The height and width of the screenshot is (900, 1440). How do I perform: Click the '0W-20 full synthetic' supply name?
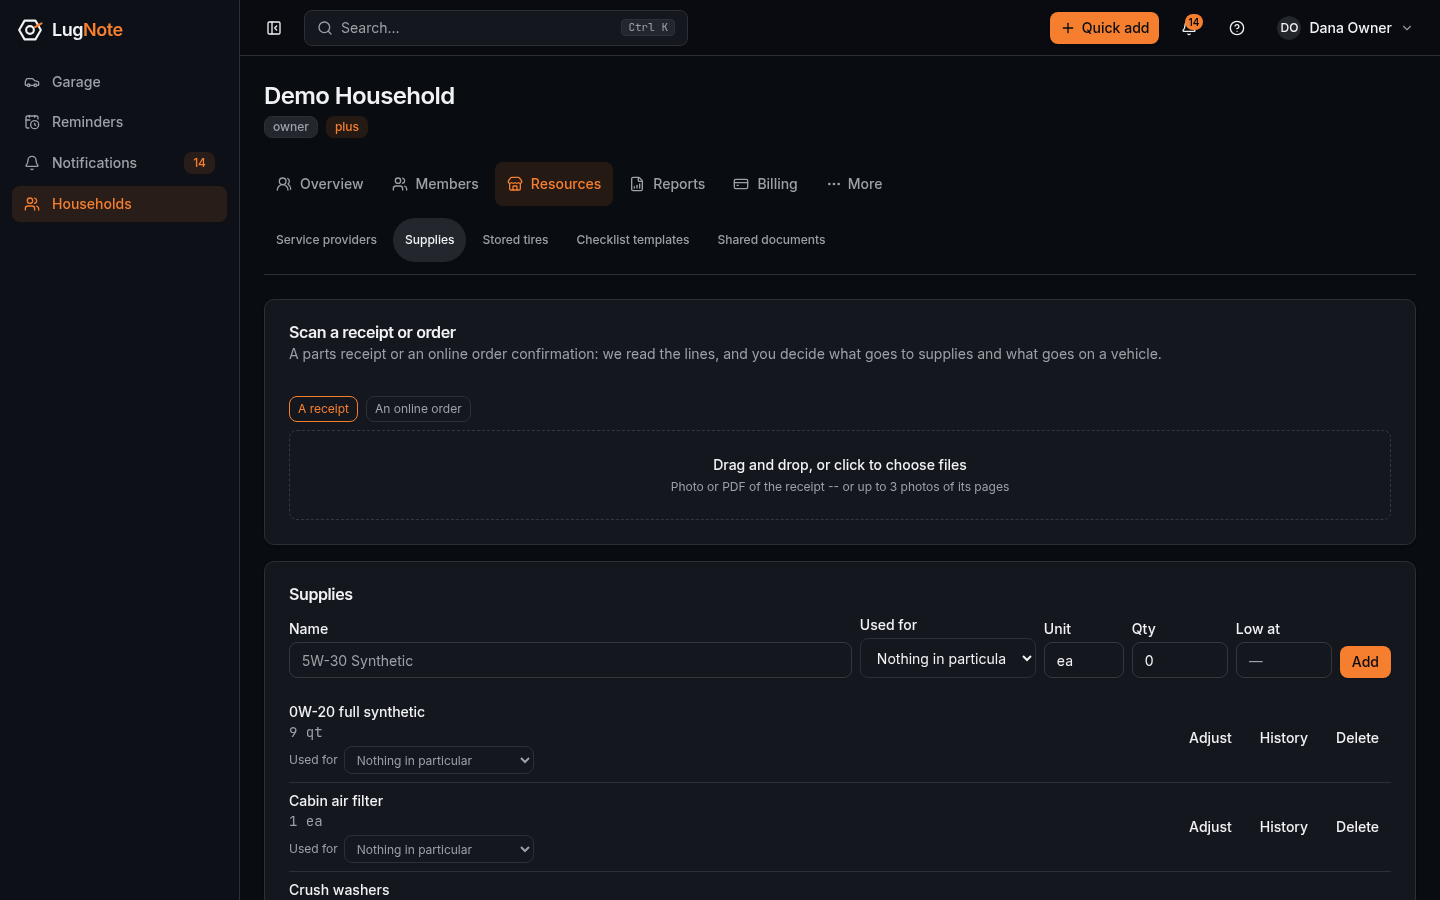(x=357, y=712)
